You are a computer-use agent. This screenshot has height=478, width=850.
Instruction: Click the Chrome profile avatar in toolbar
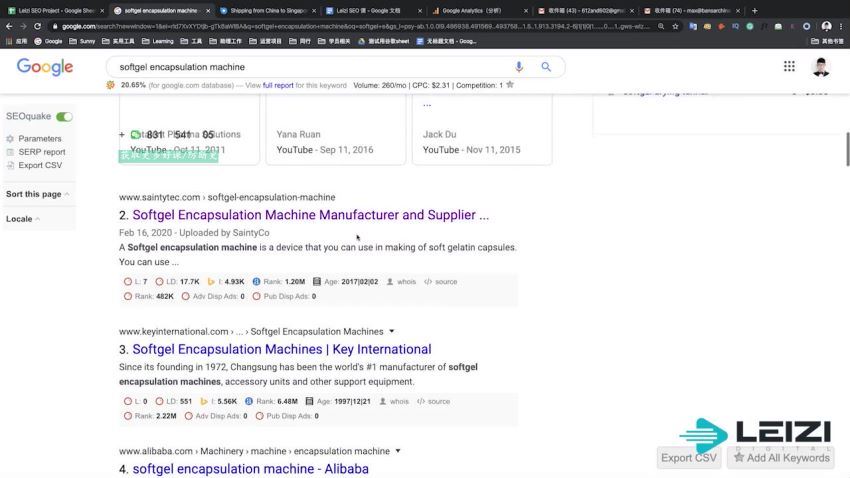click(826, 26)
